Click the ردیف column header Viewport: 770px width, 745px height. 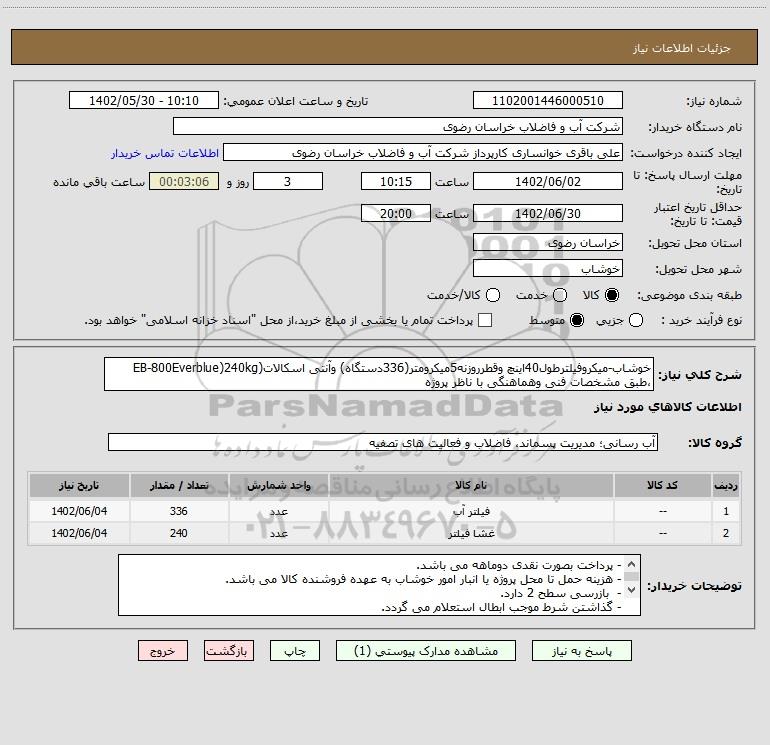[726, 485]
